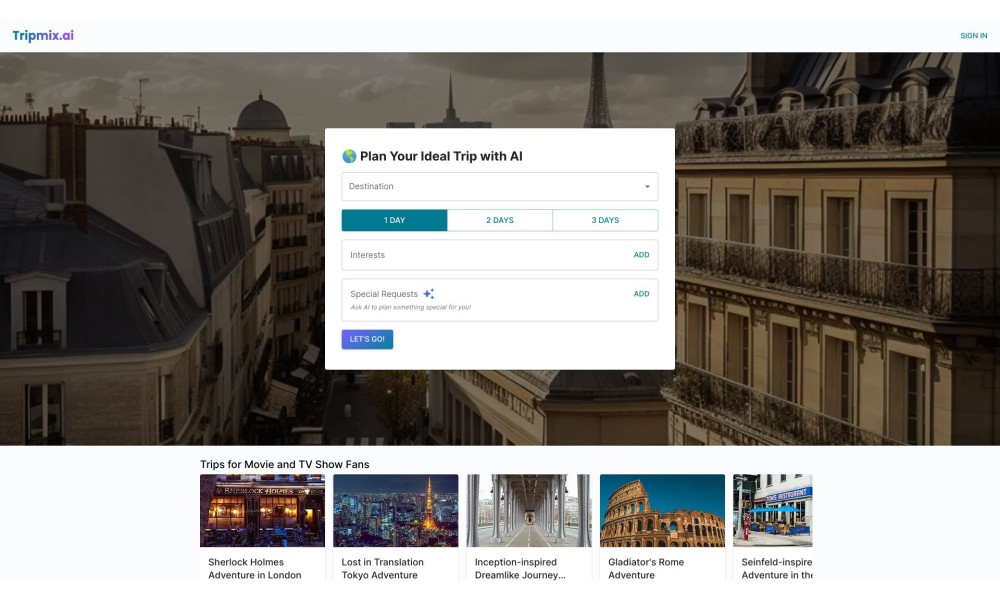Click ADD next to Special Requests
Viewport: 1000px width, 600px height.
click(641, 294)
